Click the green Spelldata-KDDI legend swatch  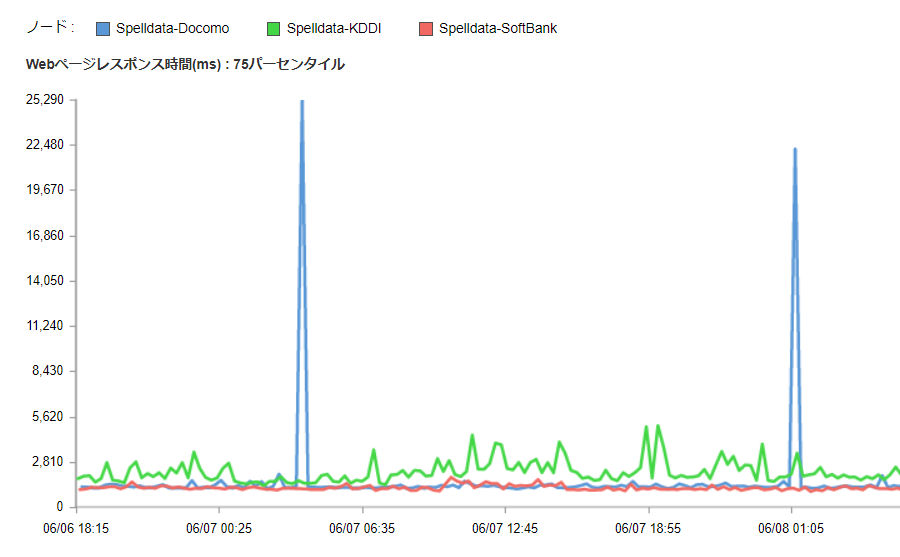[272, 28]
